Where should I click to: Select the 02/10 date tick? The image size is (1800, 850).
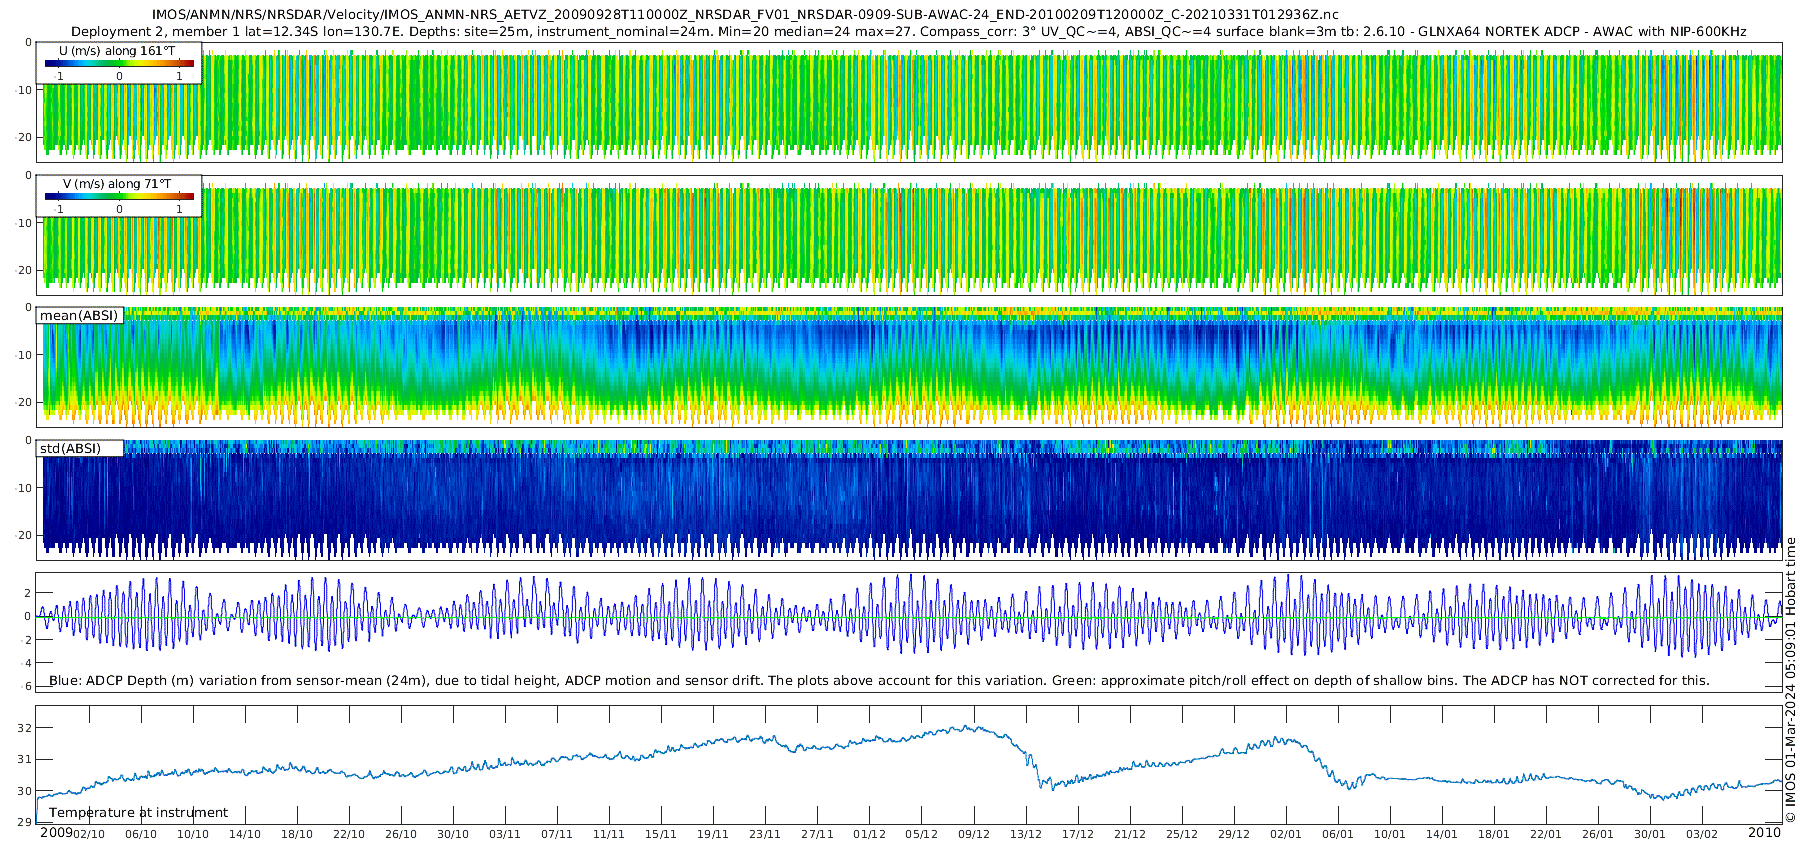[x=89, y=834]
